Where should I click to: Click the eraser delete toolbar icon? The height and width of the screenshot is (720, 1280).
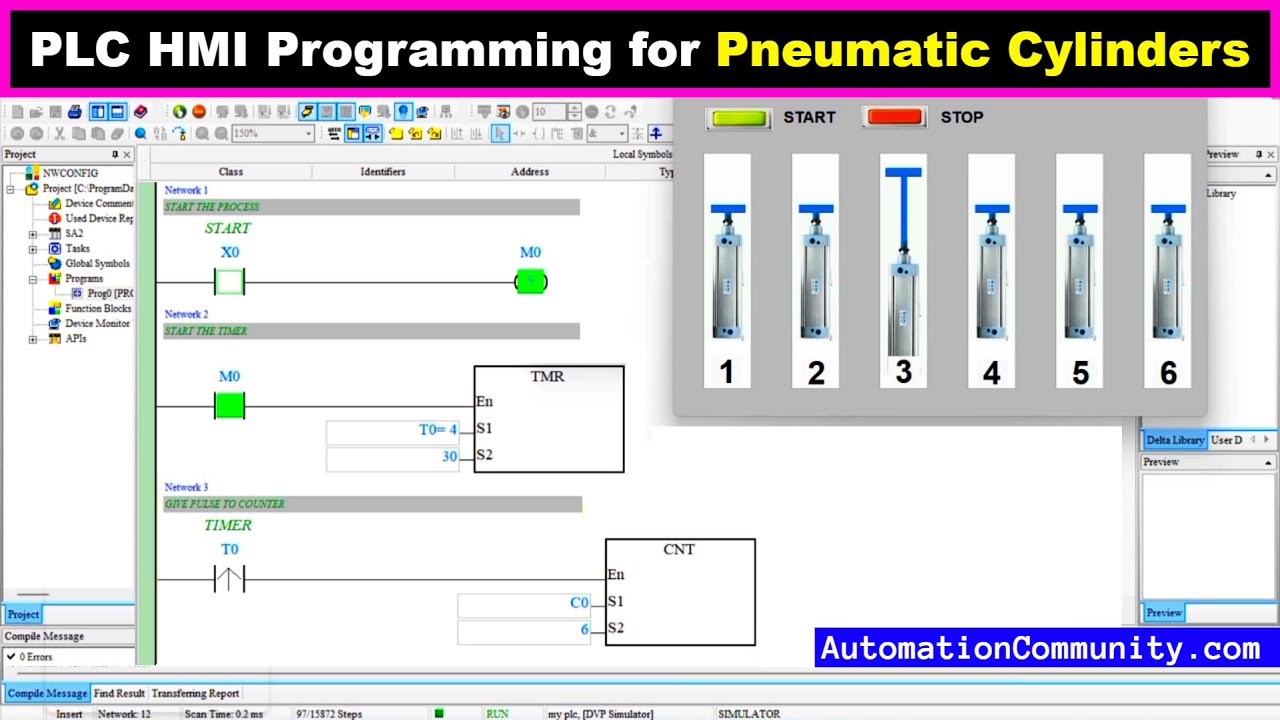click(x=117, y=133)
